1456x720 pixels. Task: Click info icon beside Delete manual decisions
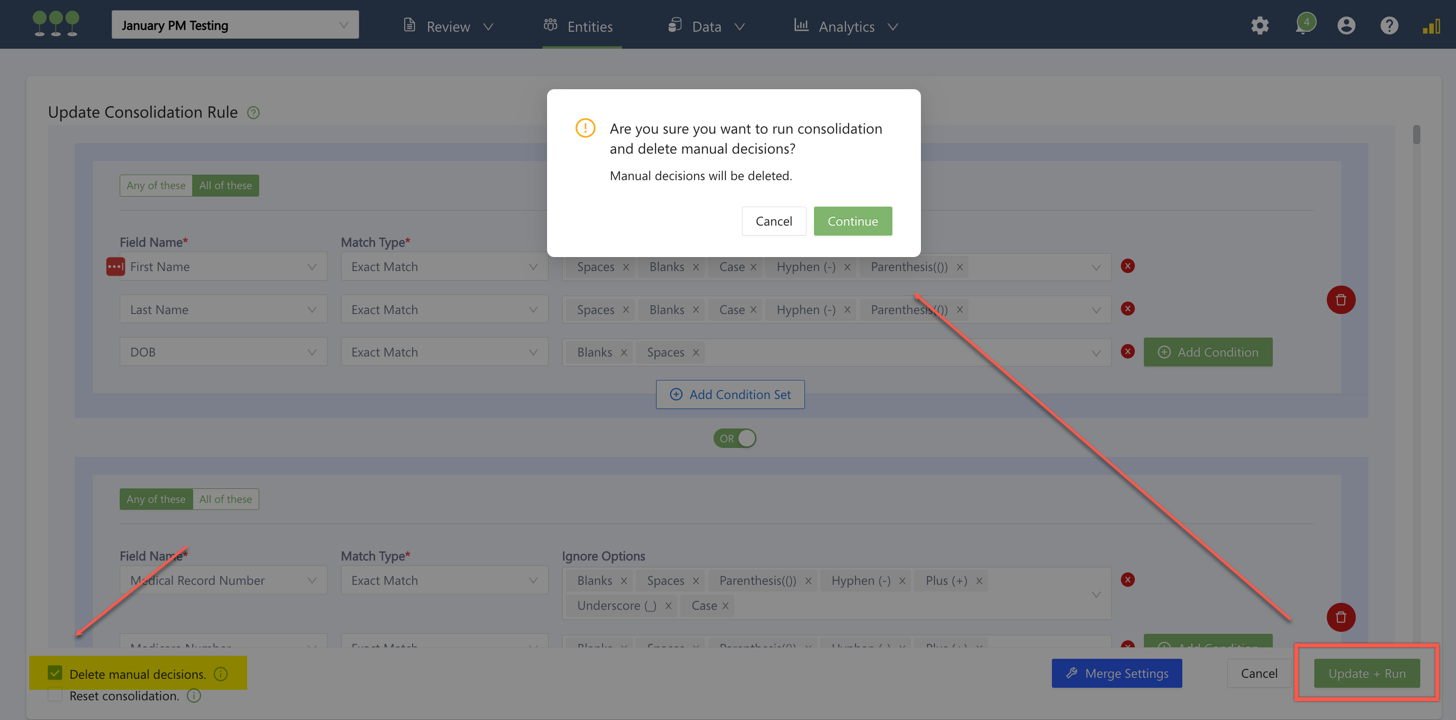click(x=221, y=674)
